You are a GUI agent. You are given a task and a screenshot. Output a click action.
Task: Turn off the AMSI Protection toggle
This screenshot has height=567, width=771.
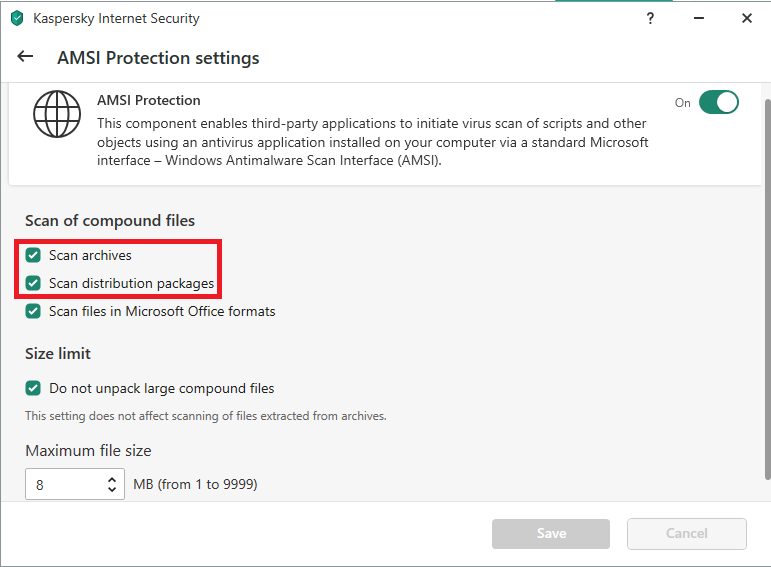tap(718, 102)
